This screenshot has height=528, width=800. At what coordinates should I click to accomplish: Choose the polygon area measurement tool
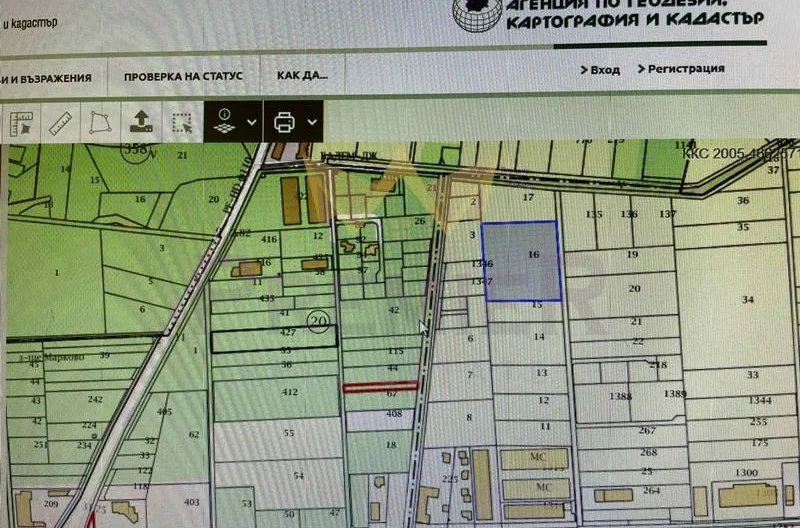tap(99, 123)
